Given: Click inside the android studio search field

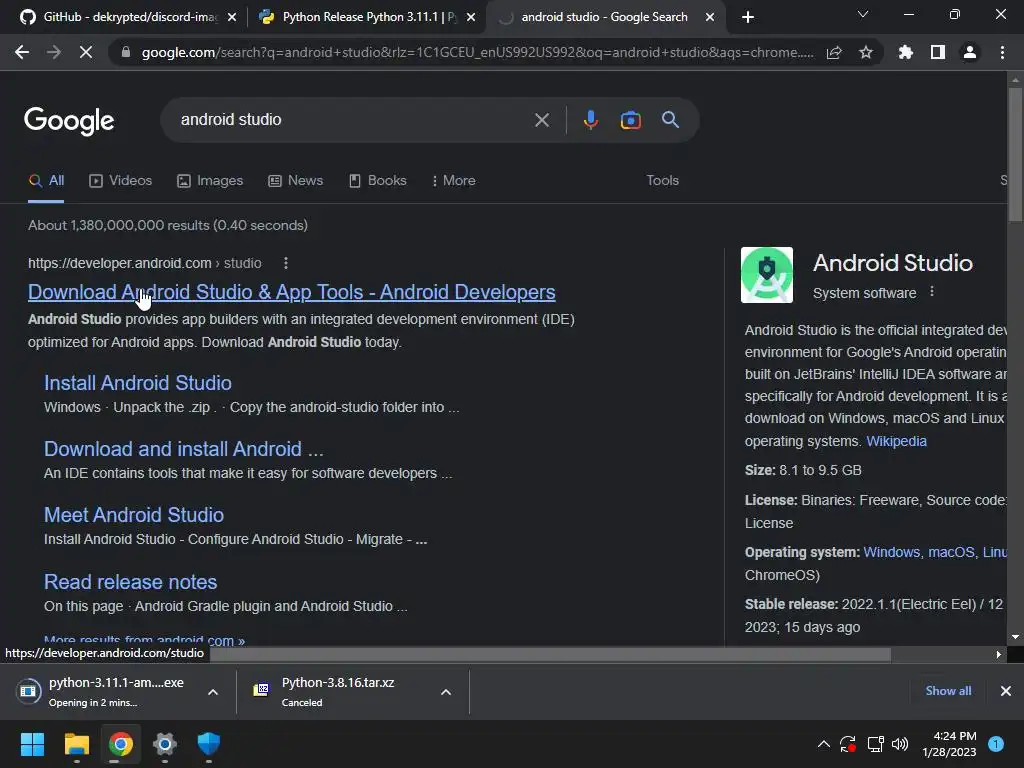Looking at the screenshot, I should click(x=353, y=120).
